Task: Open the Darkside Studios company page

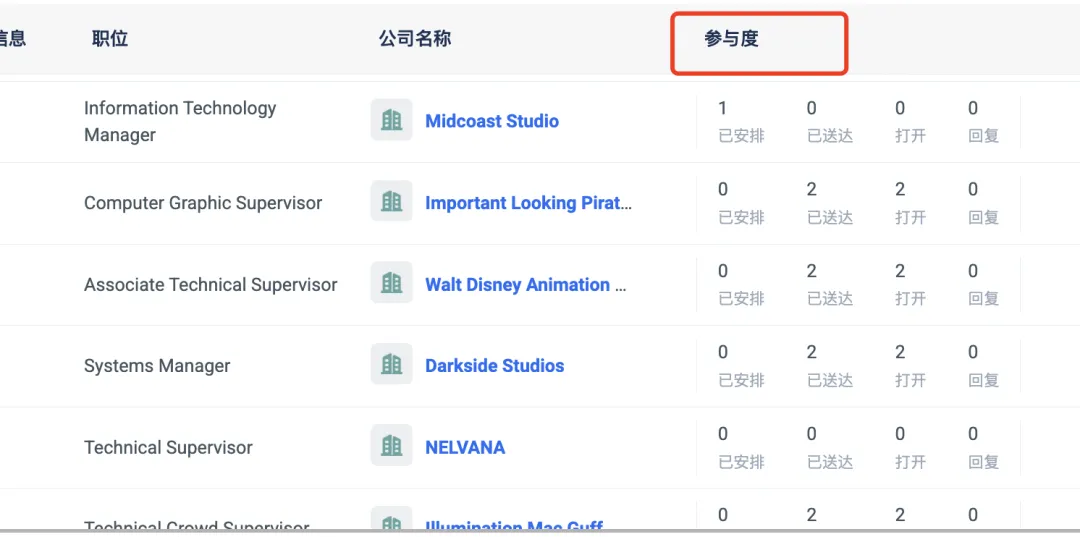Action: pyautogui.click(x=494, y=366)
